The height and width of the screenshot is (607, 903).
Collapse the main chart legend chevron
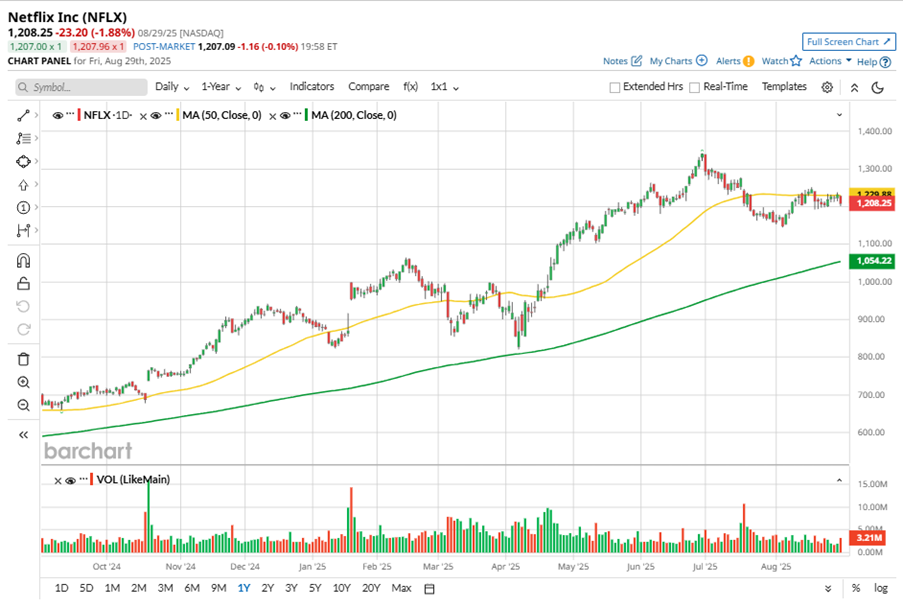[839, 115]
